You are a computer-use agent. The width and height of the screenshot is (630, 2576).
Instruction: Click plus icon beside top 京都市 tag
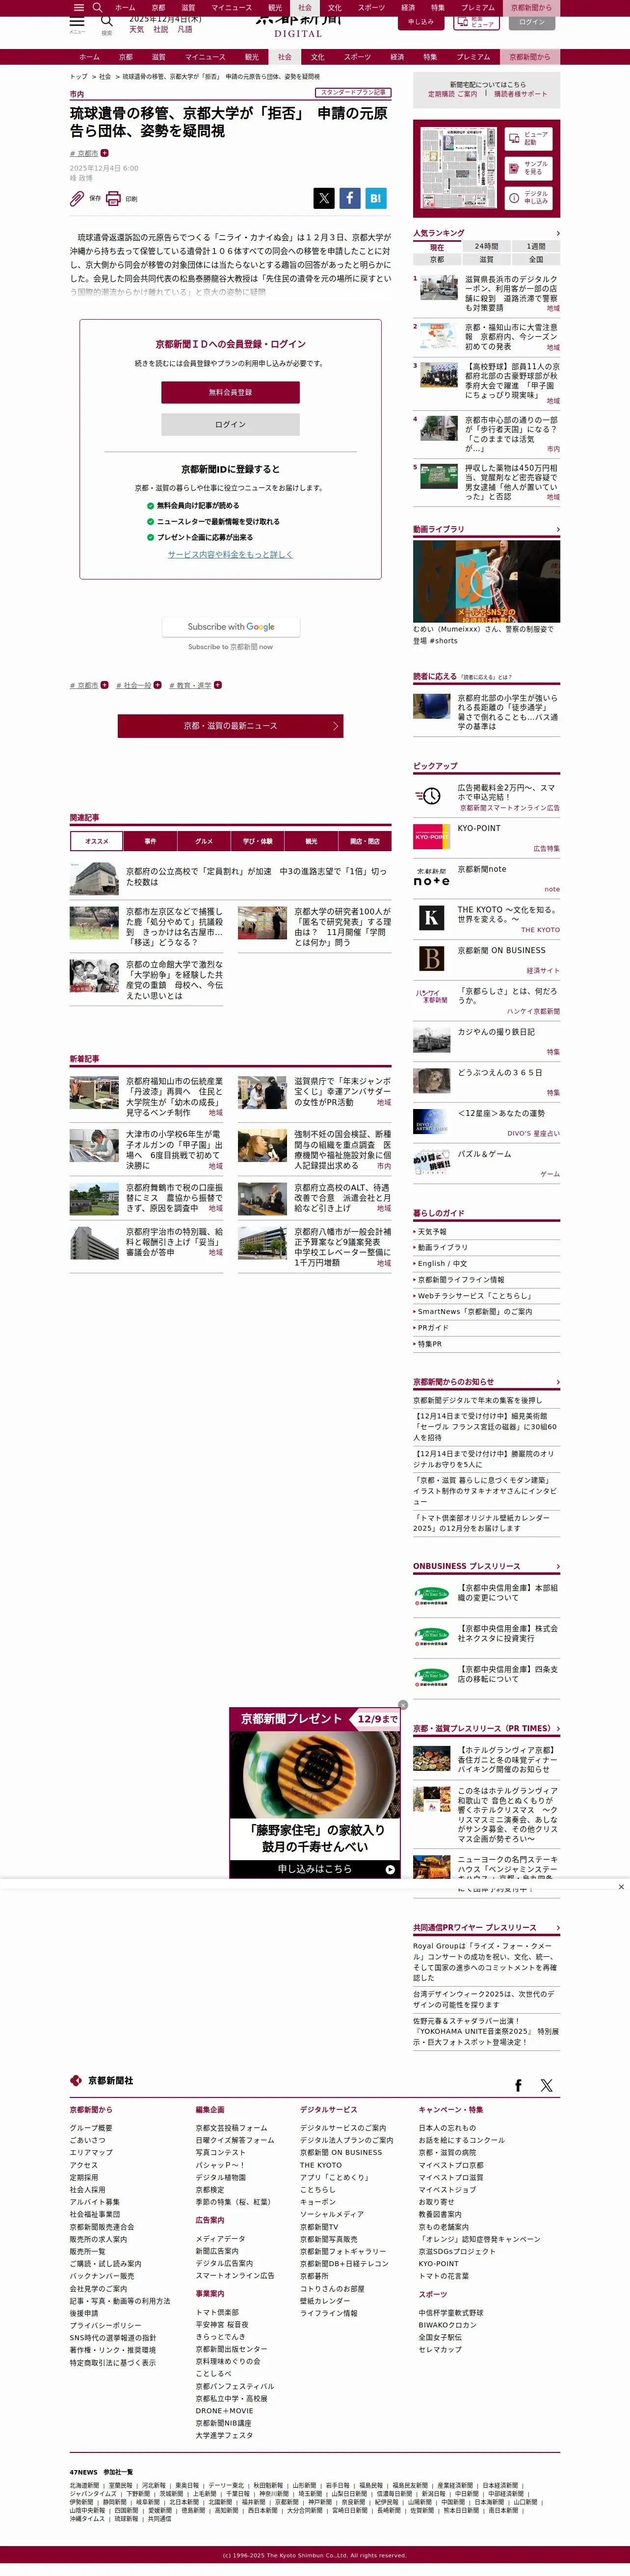pyautogui.click(x=105, y=153)
